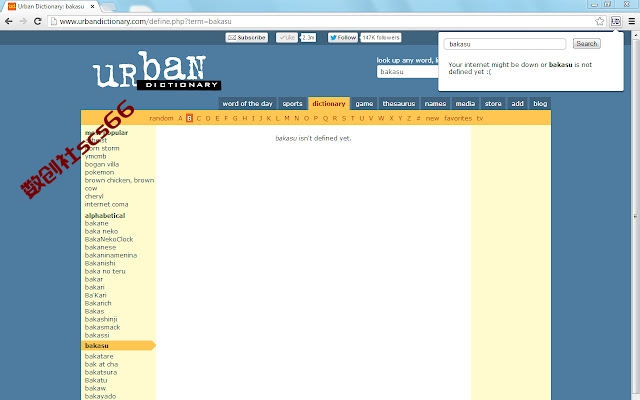The width and height of the screenshot is (640, 400).
Task: Click the address bar URL
Action: [x=145, y=21]
